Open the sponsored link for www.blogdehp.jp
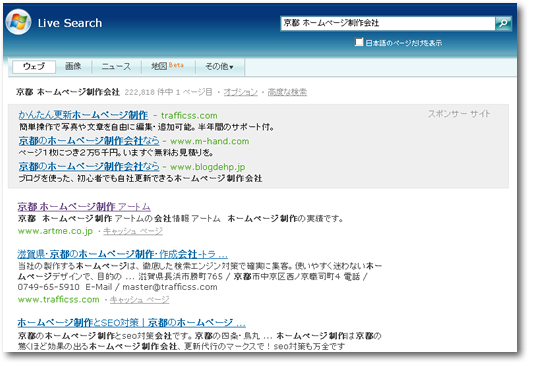Screen dimensions: 533x366 coord(89,166)
